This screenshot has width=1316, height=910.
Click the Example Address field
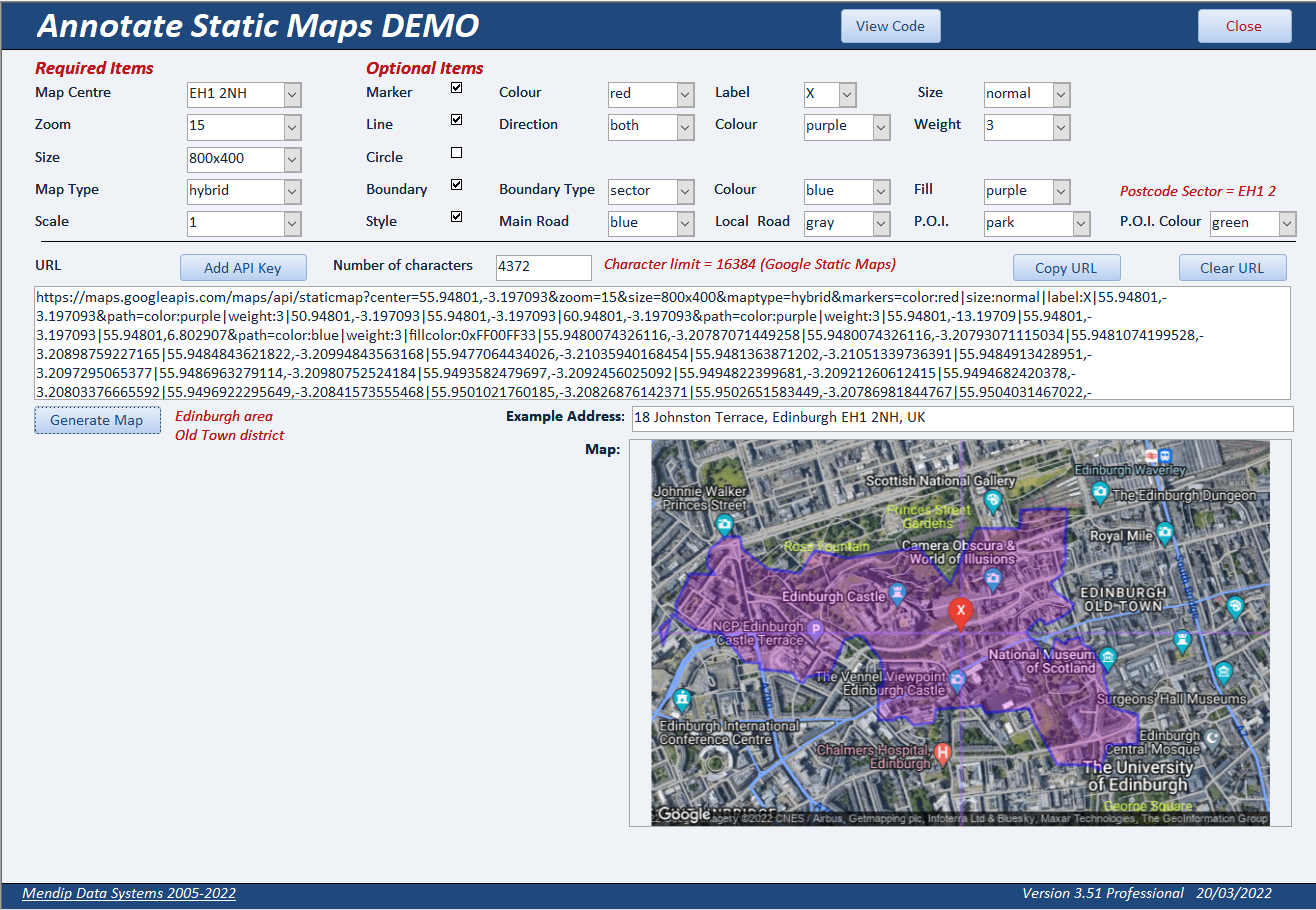[962, 418]
